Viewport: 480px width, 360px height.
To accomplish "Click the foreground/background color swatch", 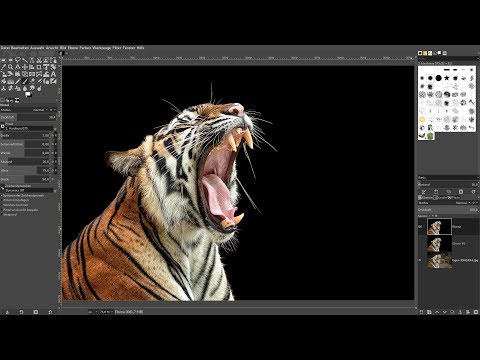I will tap(28, 95).
